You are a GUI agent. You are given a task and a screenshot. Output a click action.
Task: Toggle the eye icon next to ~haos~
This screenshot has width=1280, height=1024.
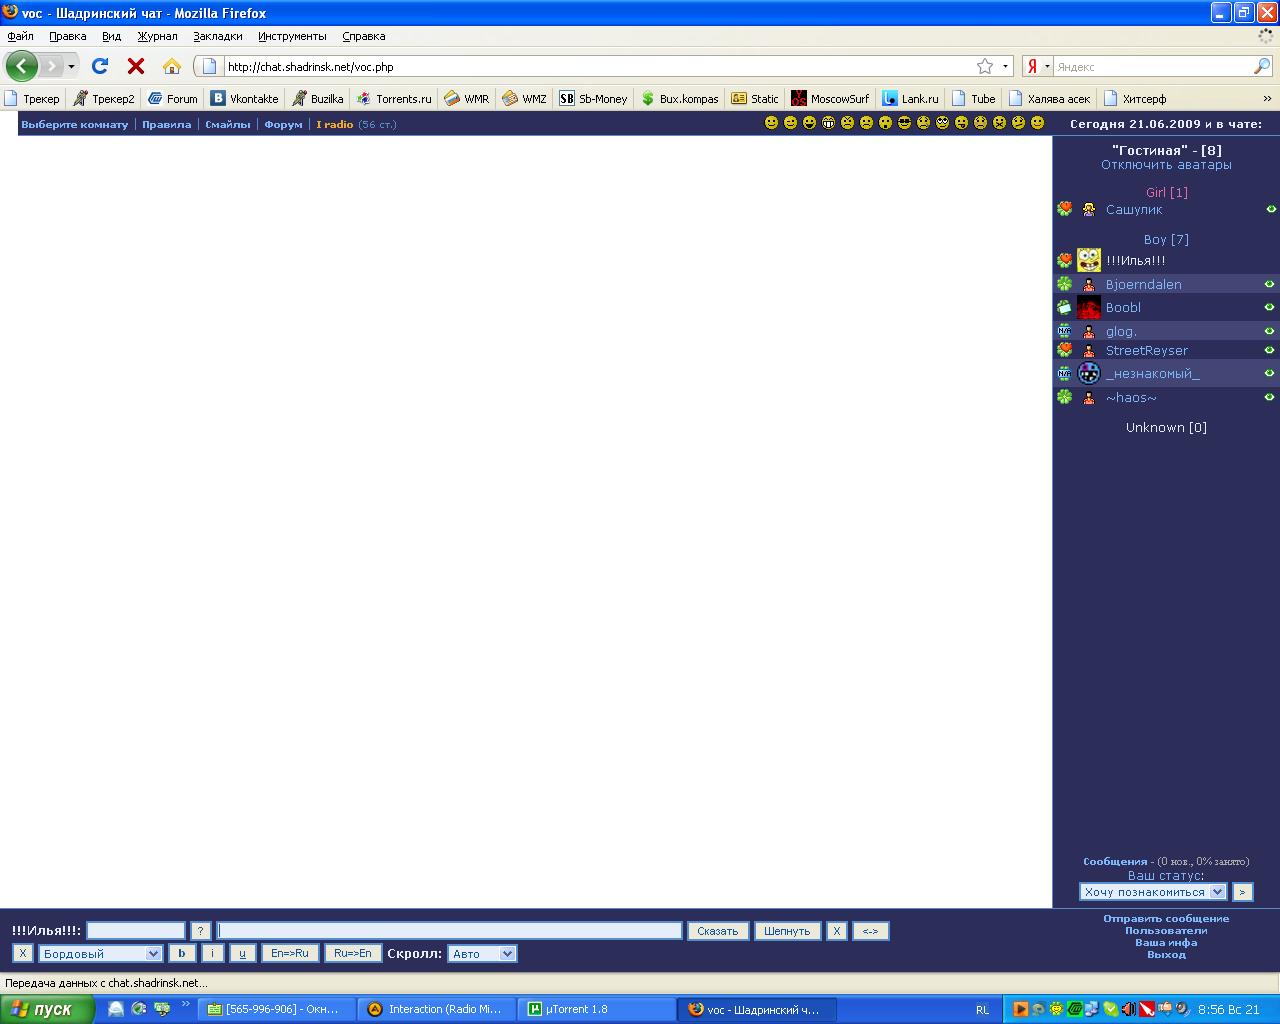click(x=1270, y=397)
